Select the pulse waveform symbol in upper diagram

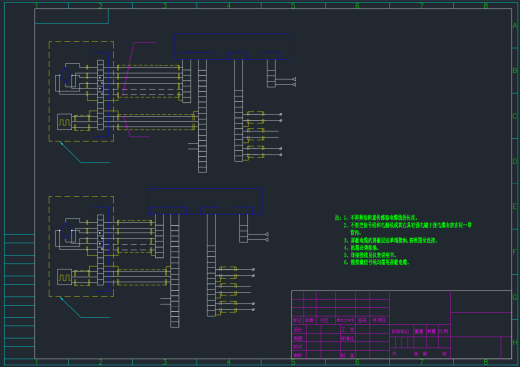click(x=64, y=122)
